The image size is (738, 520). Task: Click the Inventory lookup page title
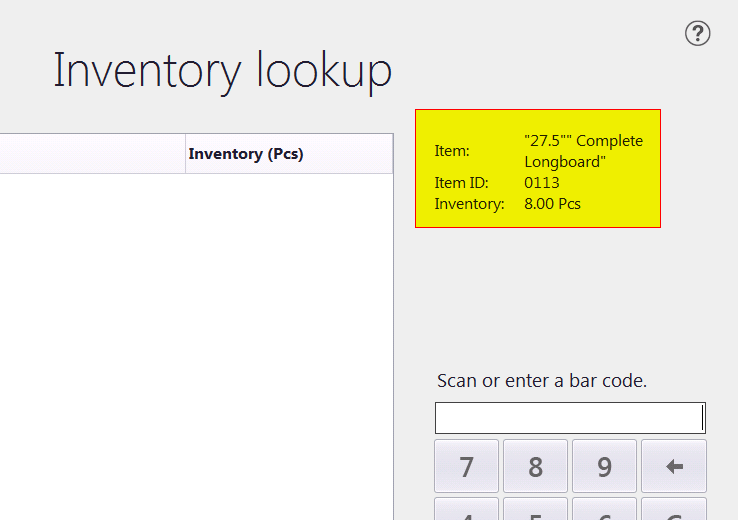(222, 71)
